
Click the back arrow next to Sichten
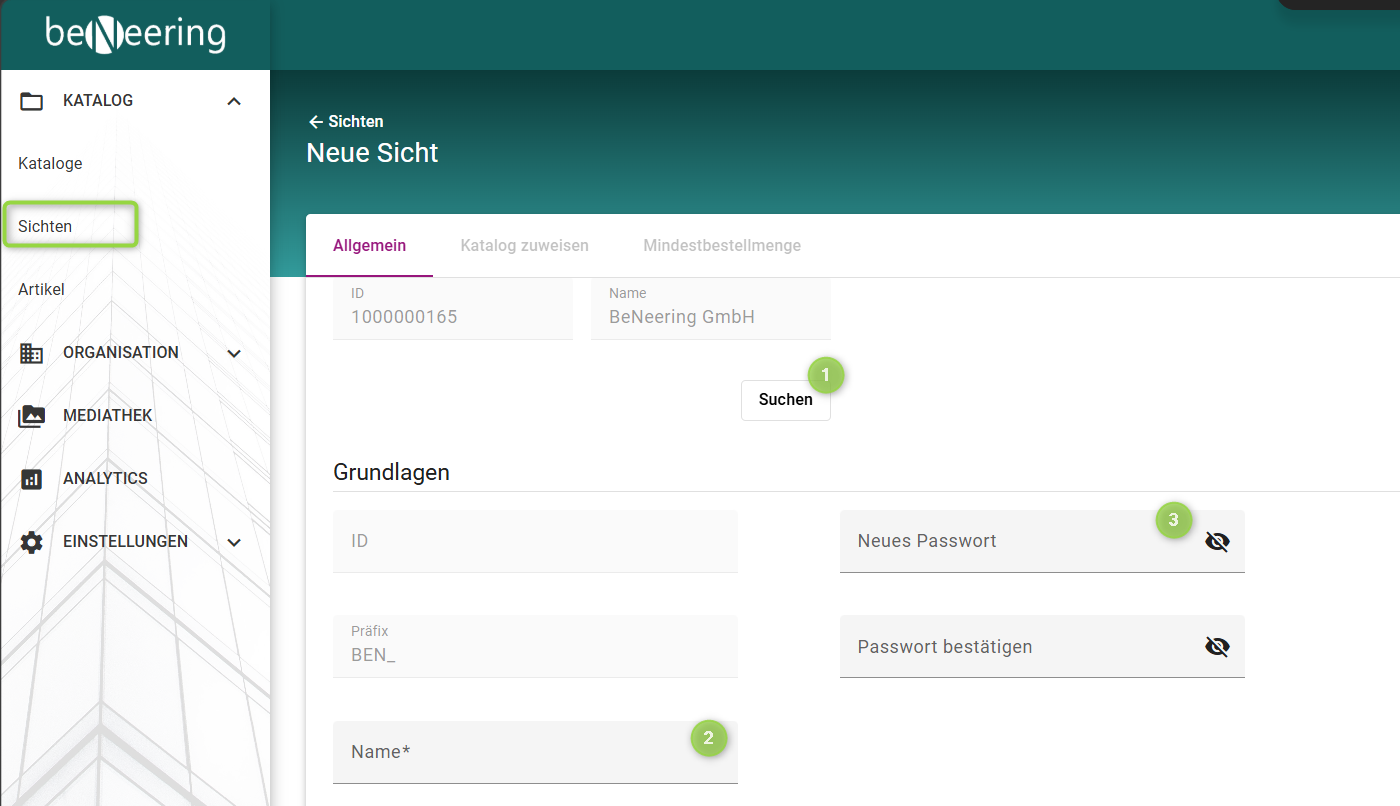(316, 122)
